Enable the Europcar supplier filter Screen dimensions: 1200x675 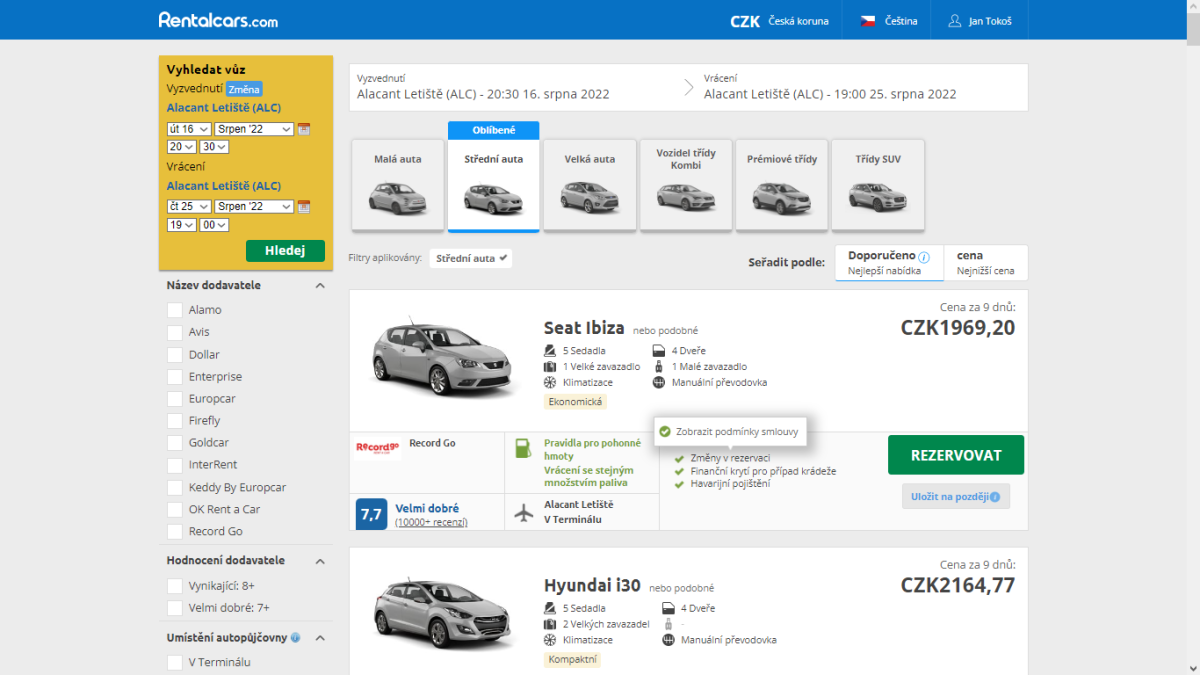175,399
